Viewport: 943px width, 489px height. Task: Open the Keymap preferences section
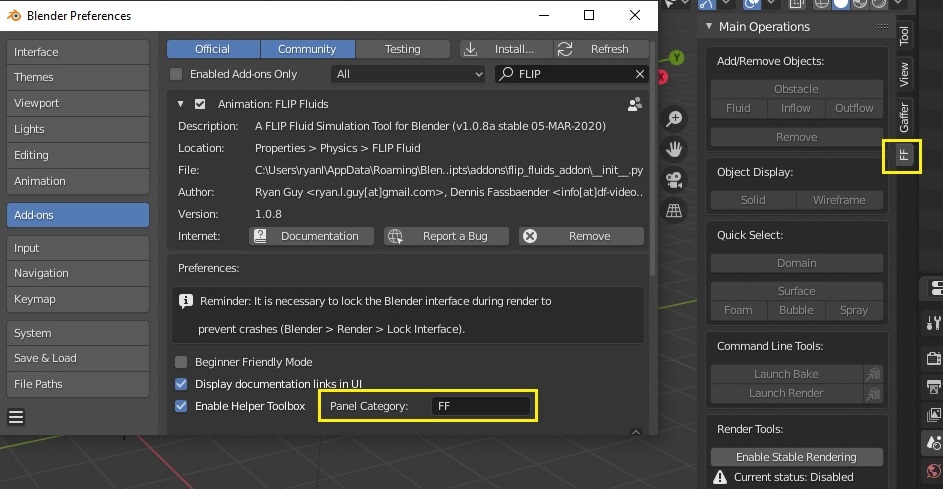tap(78, 299)
